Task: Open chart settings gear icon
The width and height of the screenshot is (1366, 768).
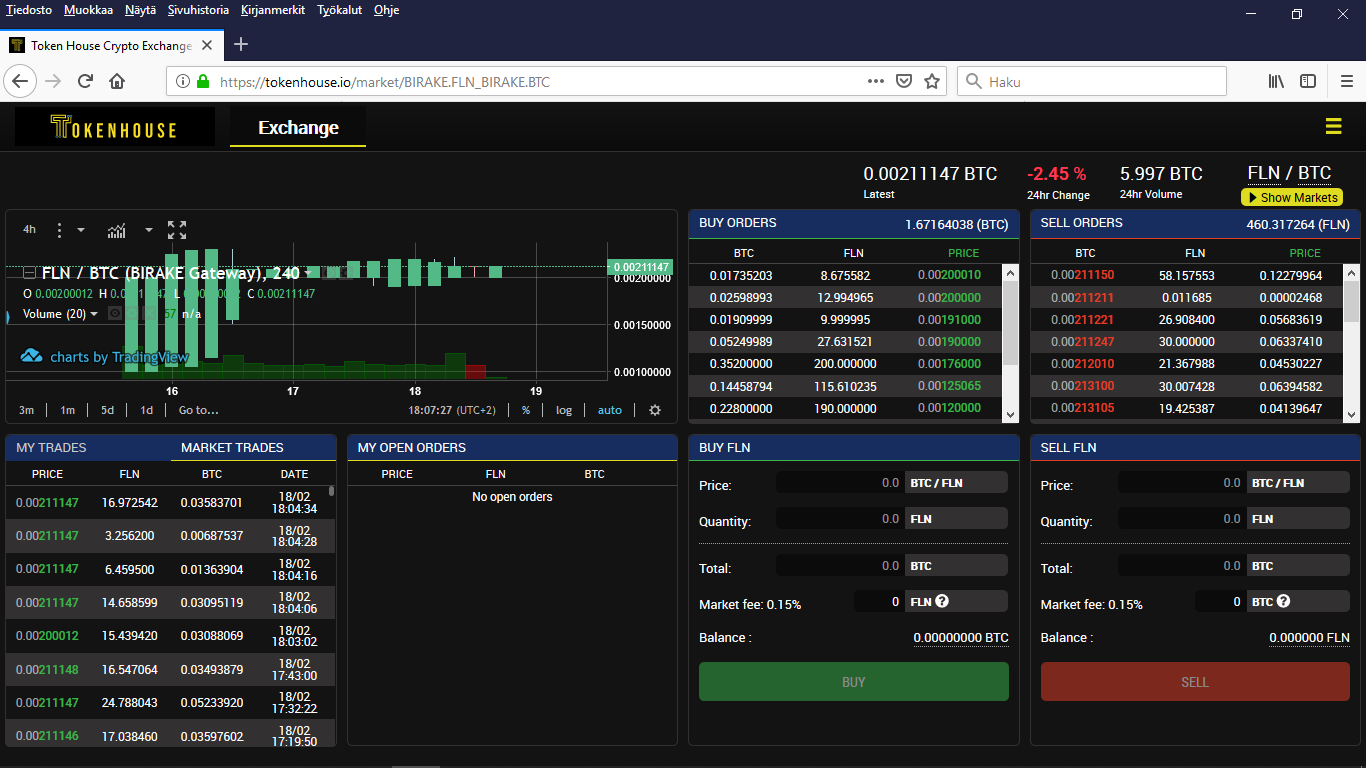Action: (x=655, y=410)
